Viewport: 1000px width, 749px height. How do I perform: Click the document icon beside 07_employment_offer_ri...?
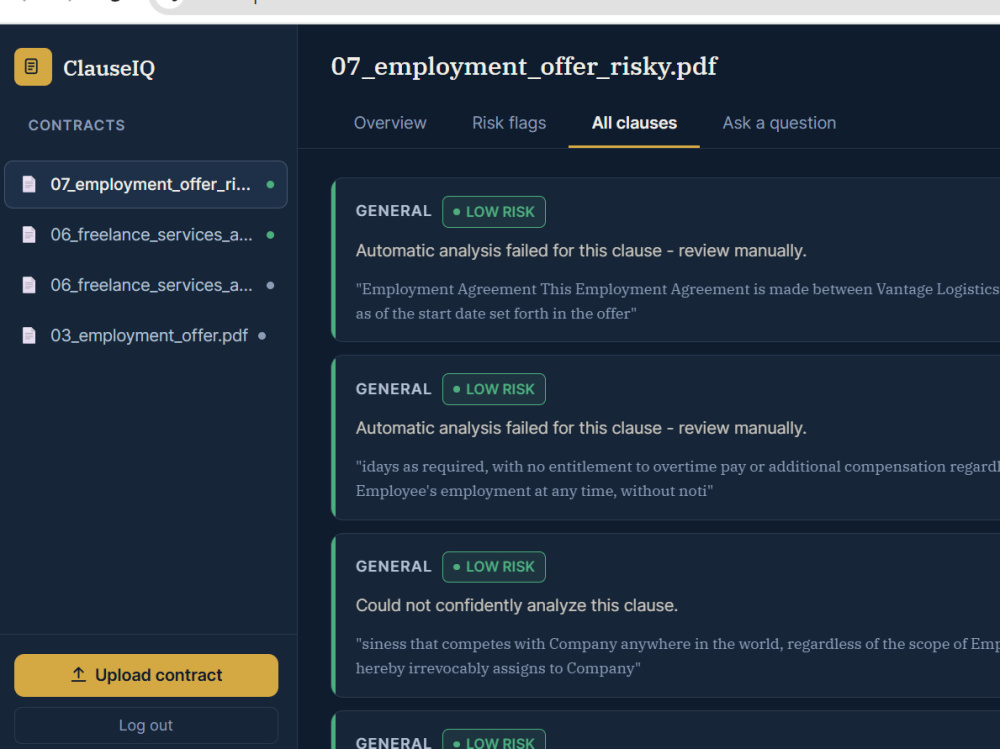29,184
